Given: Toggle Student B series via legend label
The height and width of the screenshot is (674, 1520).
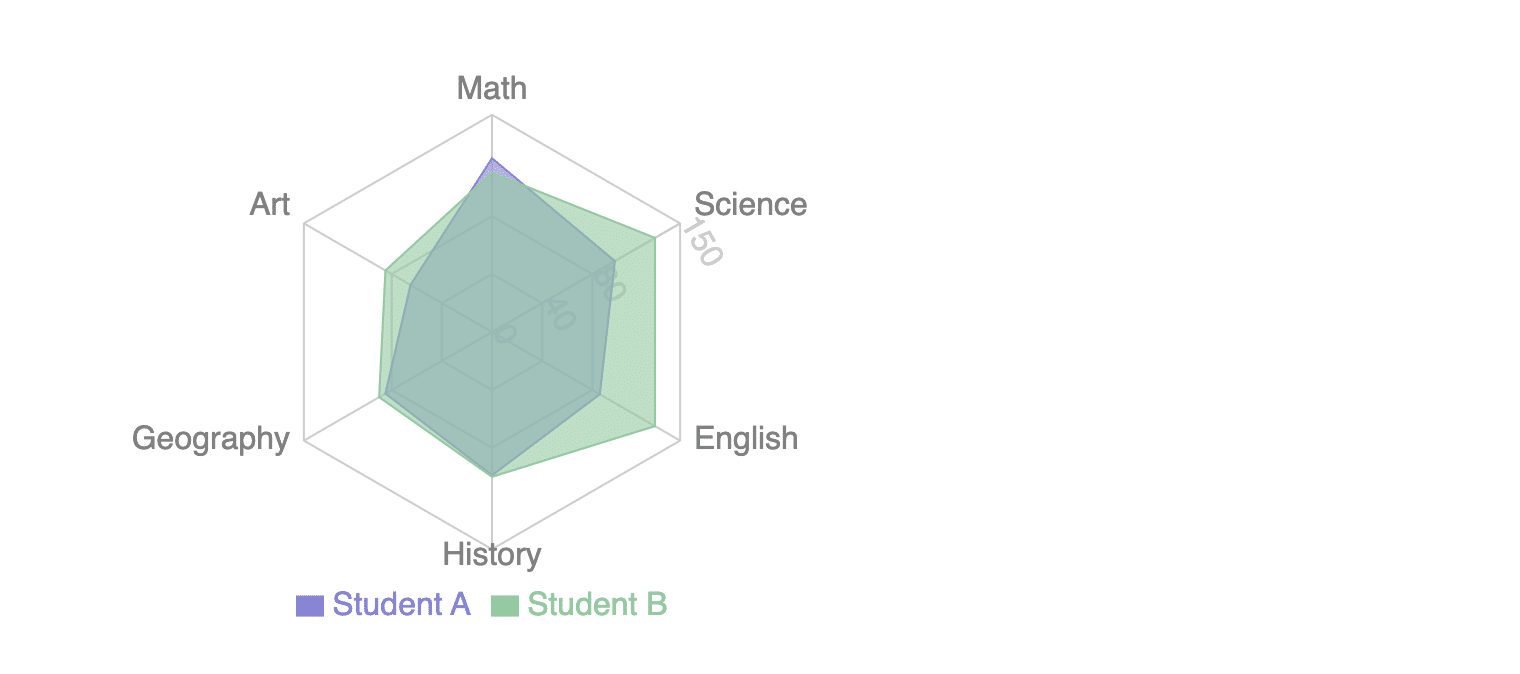Looking at the screenshot, I should coord(596,605).
